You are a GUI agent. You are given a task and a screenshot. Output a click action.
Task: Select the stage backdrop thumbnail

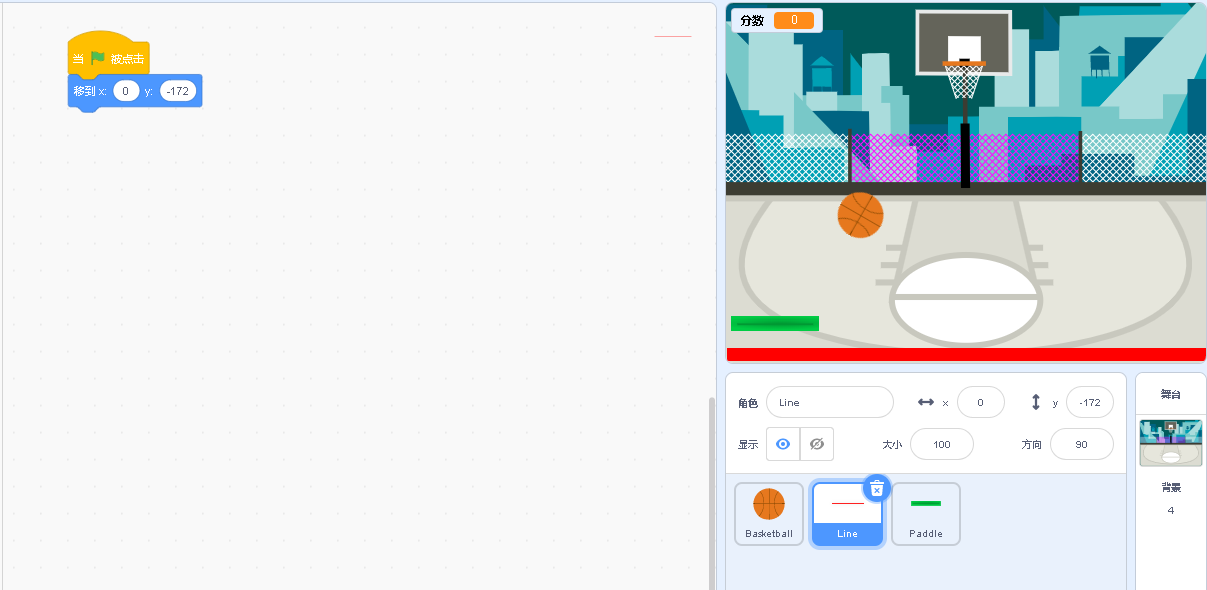tap(1171, 443)
